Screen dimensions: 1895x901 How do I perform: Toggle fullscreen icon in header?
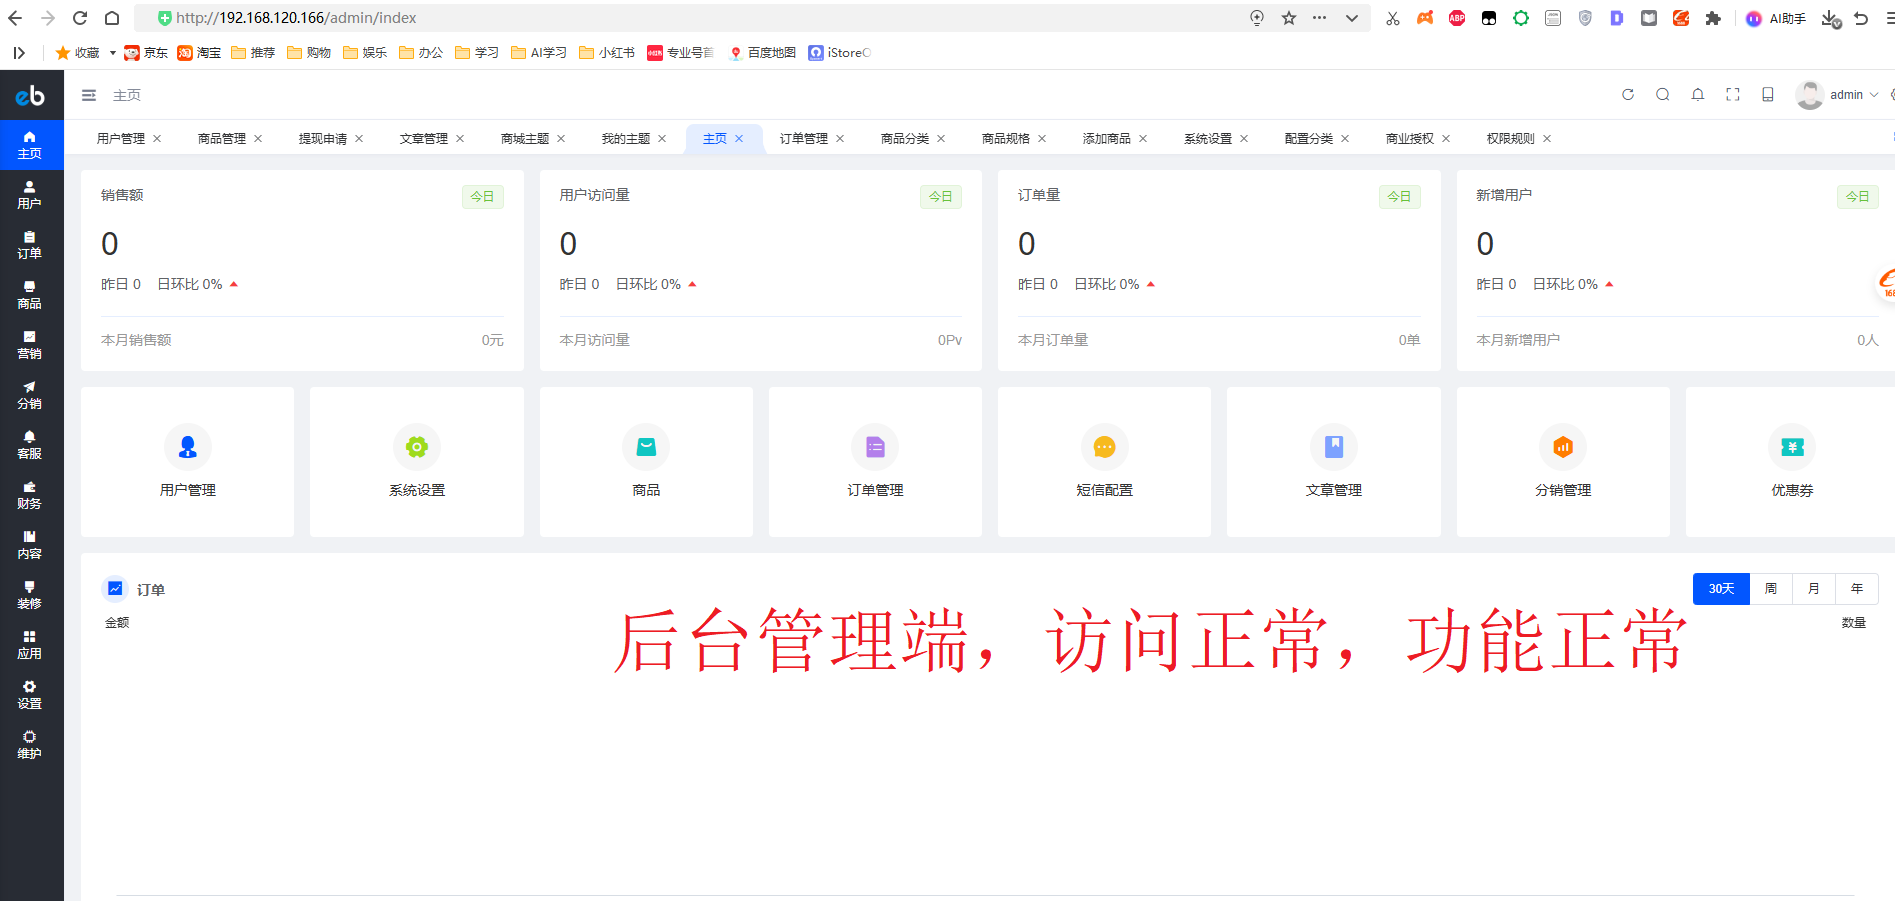click(x=1733, y=95)
